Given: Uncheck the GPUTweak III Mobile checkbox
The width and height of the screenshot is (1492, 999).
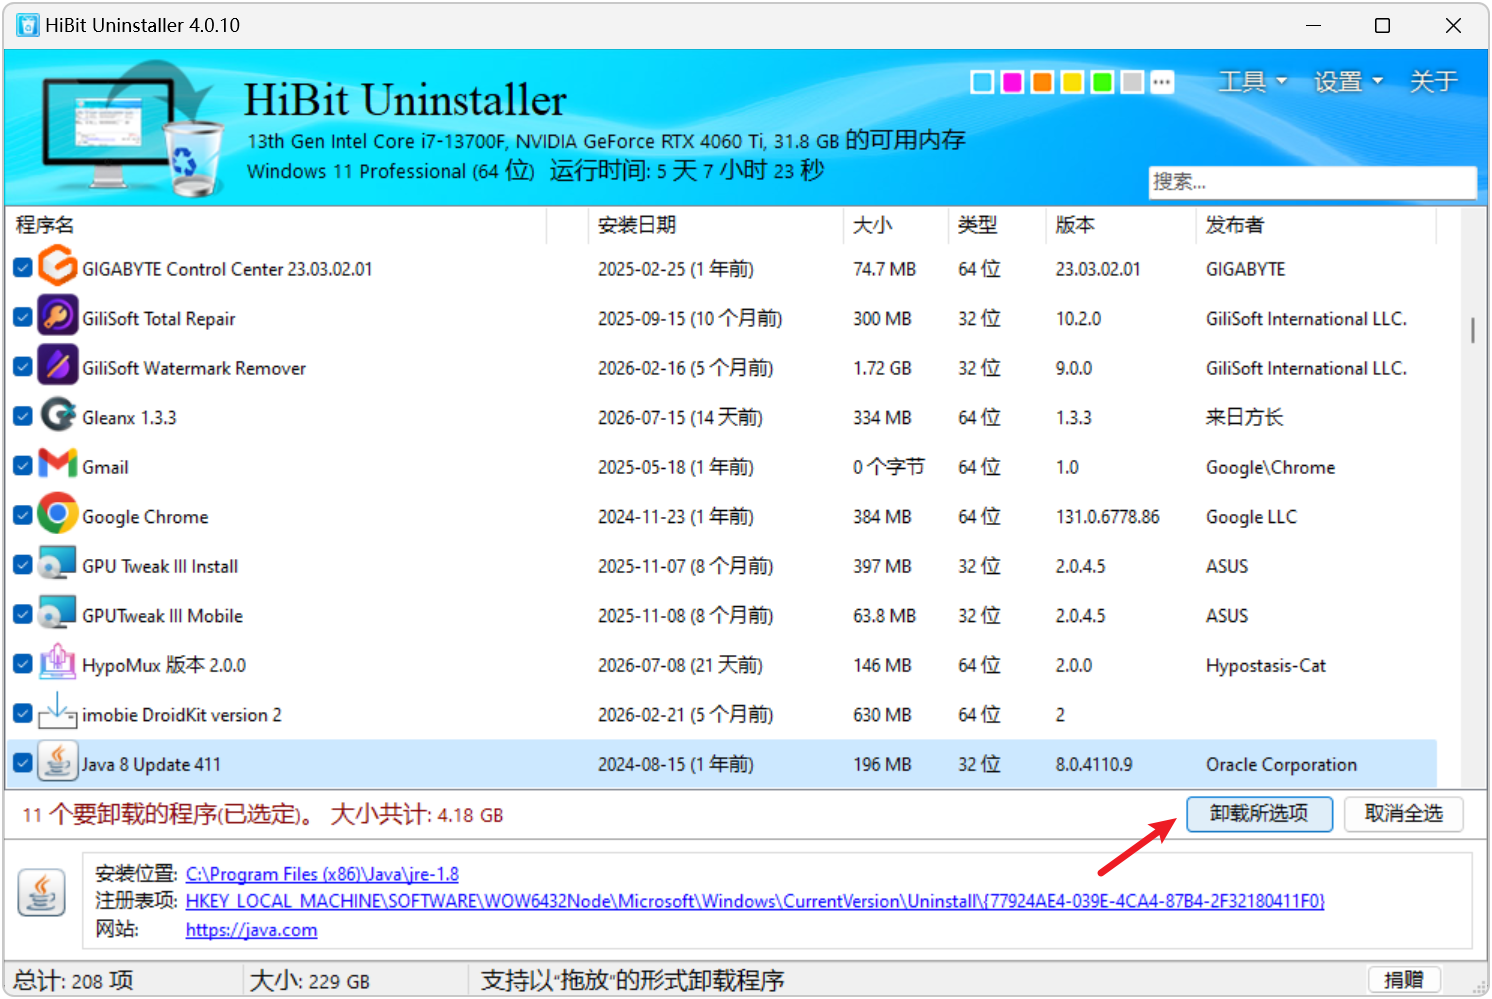Looking at the screenshot, I should tap(23, 615).
